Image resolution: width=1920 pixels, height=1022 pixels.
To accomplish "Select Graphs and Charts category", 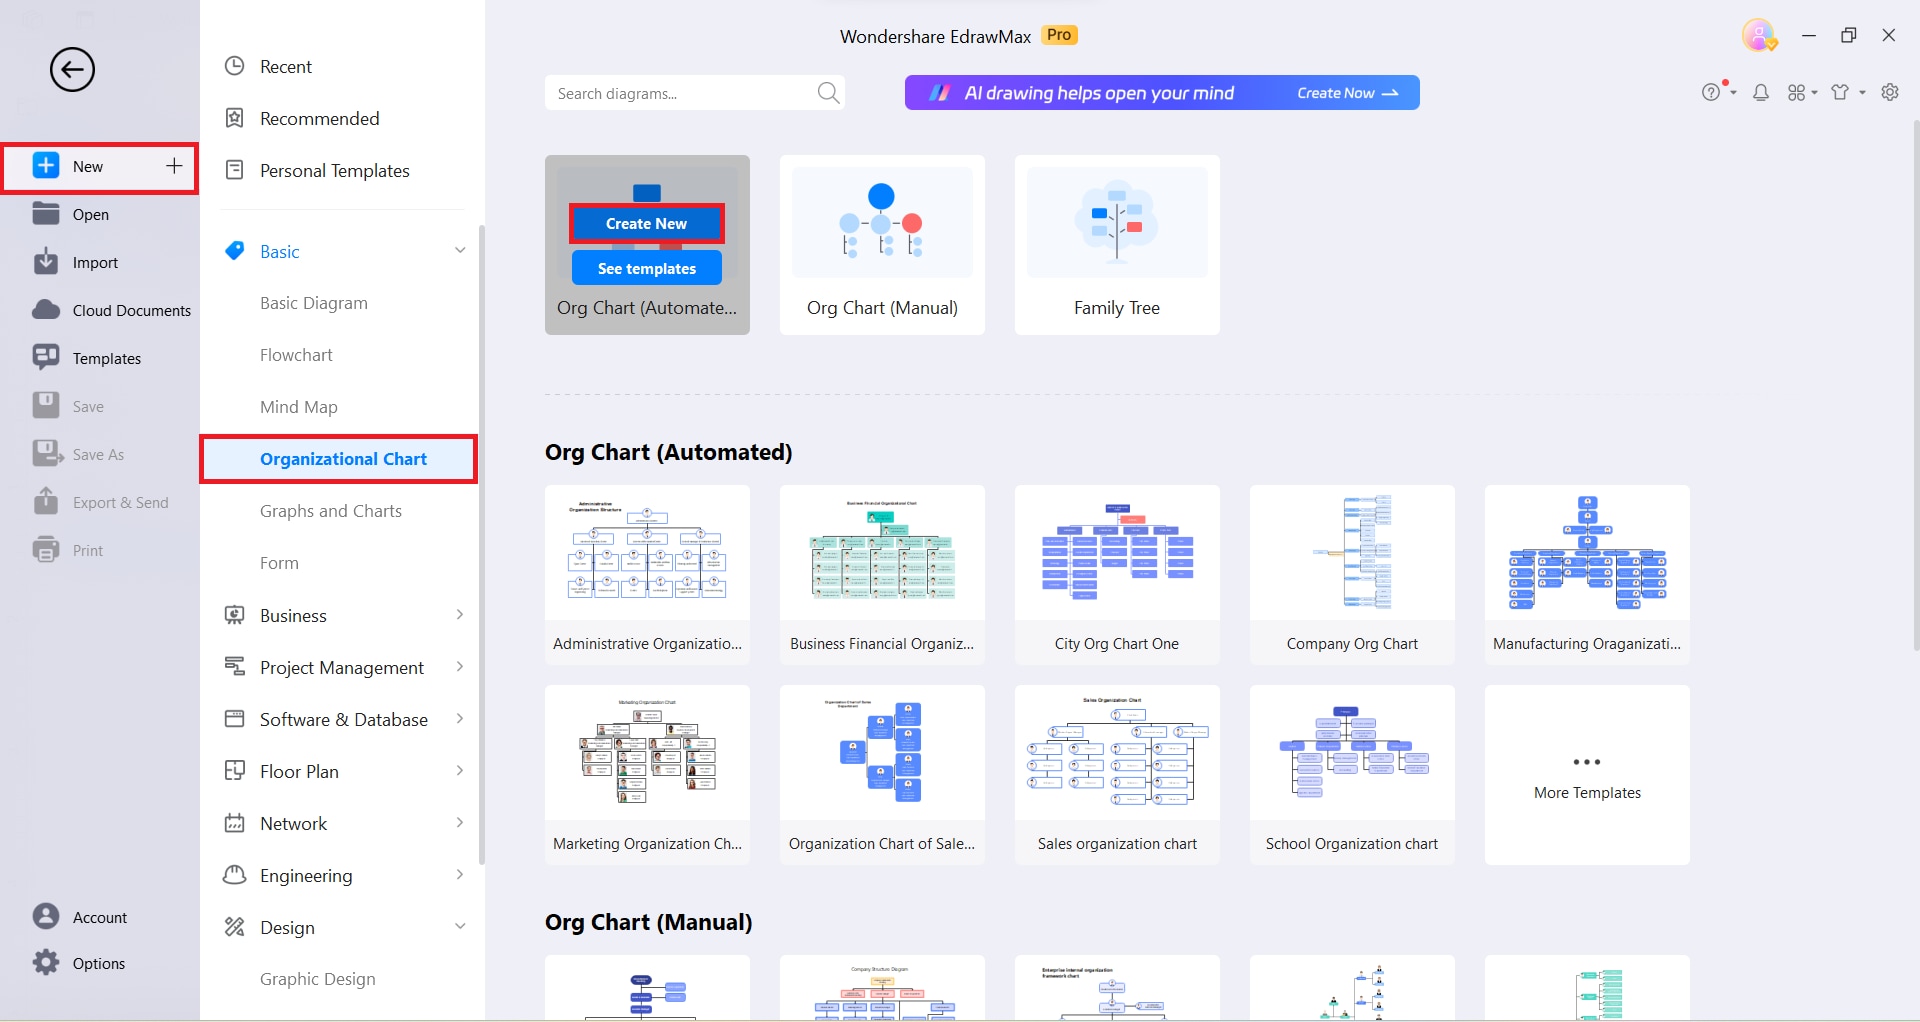I will tap(331, 511).
